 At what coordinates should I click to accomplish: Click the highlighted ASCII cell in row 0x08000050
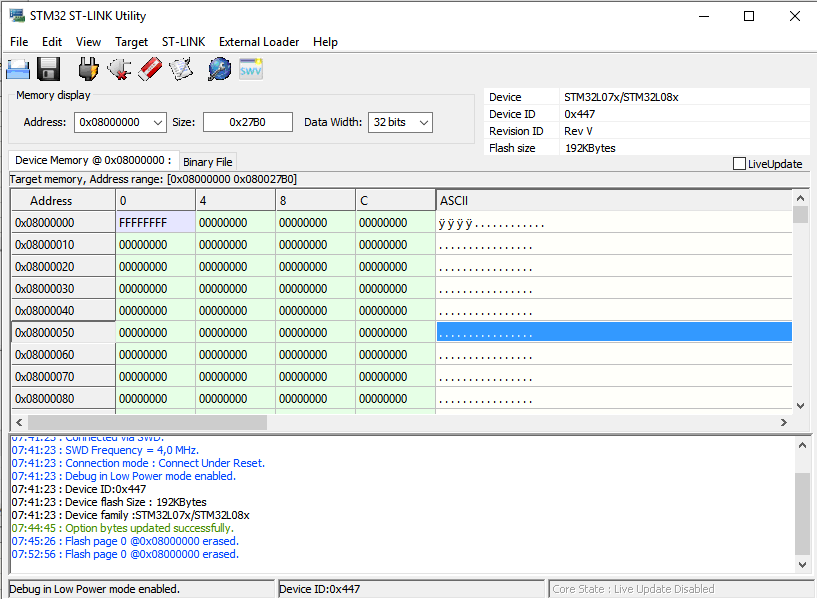click(x=614, y=332)
